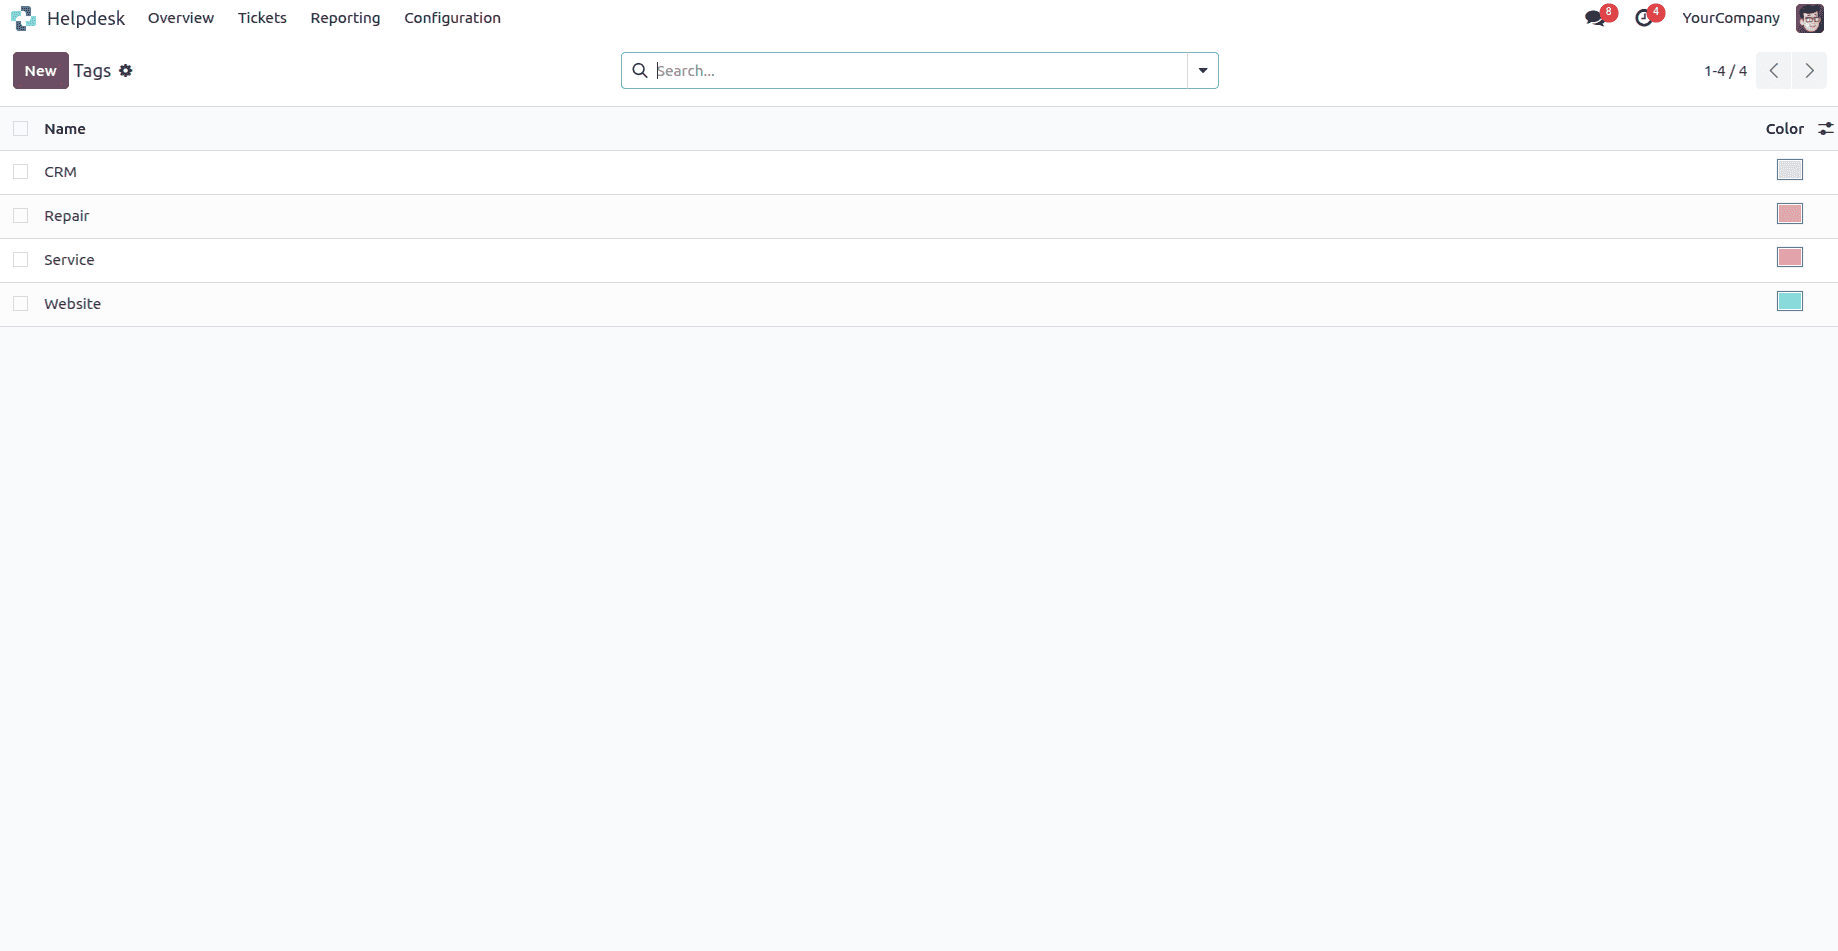Sort tags by the Name column
This screenshot has height=951, width=1838.
point(65,129)
